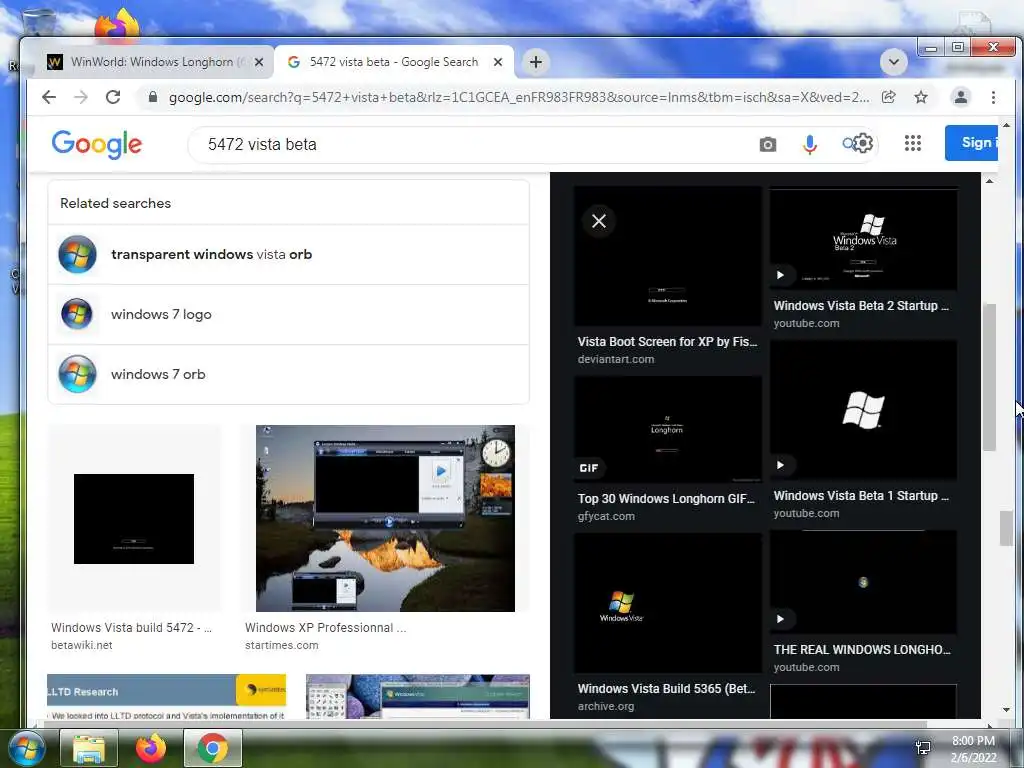This screenshot has width=1024, height=768.
Task: Open the LLTD Research image result
Action: click(x=167, y=696)
